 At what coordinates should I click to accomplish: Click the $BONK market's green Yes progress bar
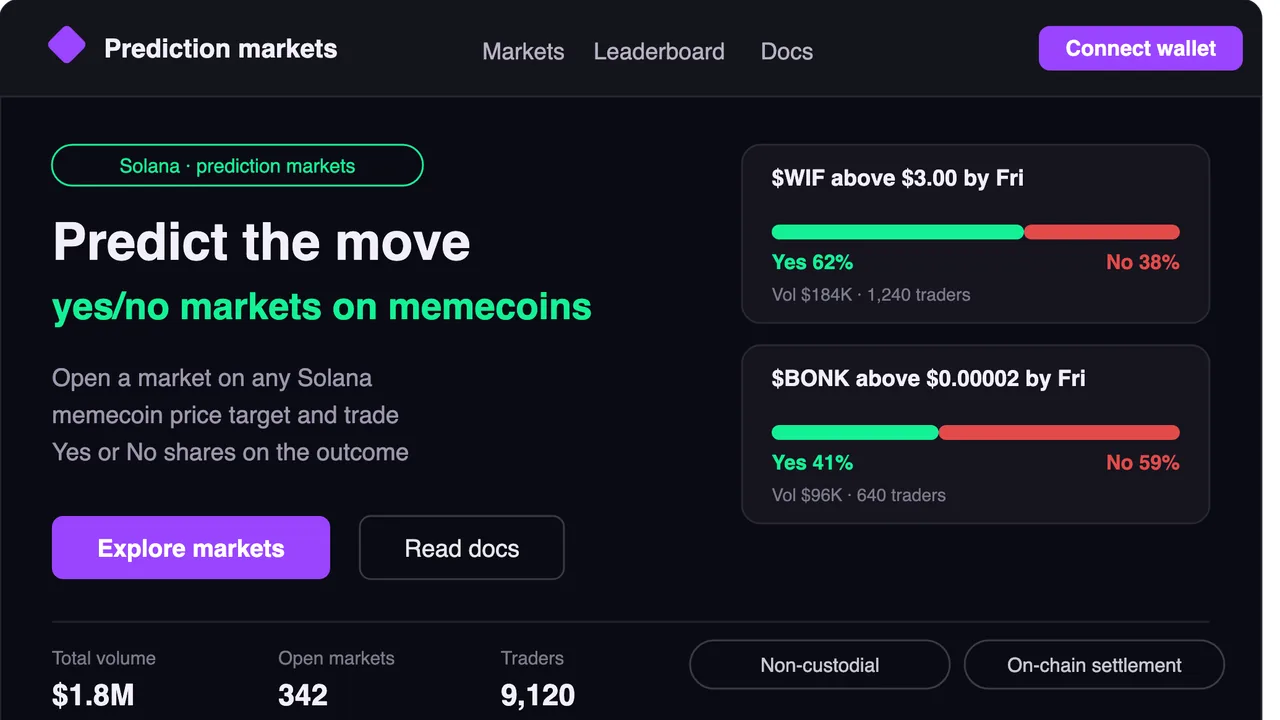pos(855,433)
